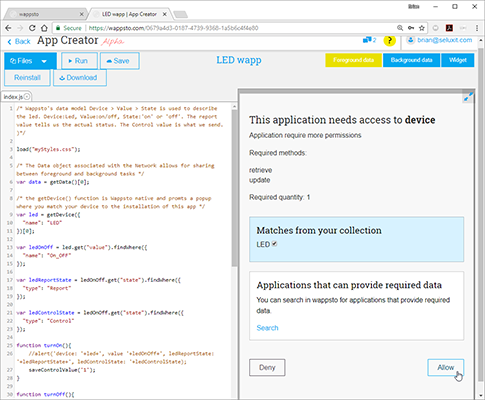Click the LED wapp title
Screen dimensions: 485x400
tap(239, 60)
